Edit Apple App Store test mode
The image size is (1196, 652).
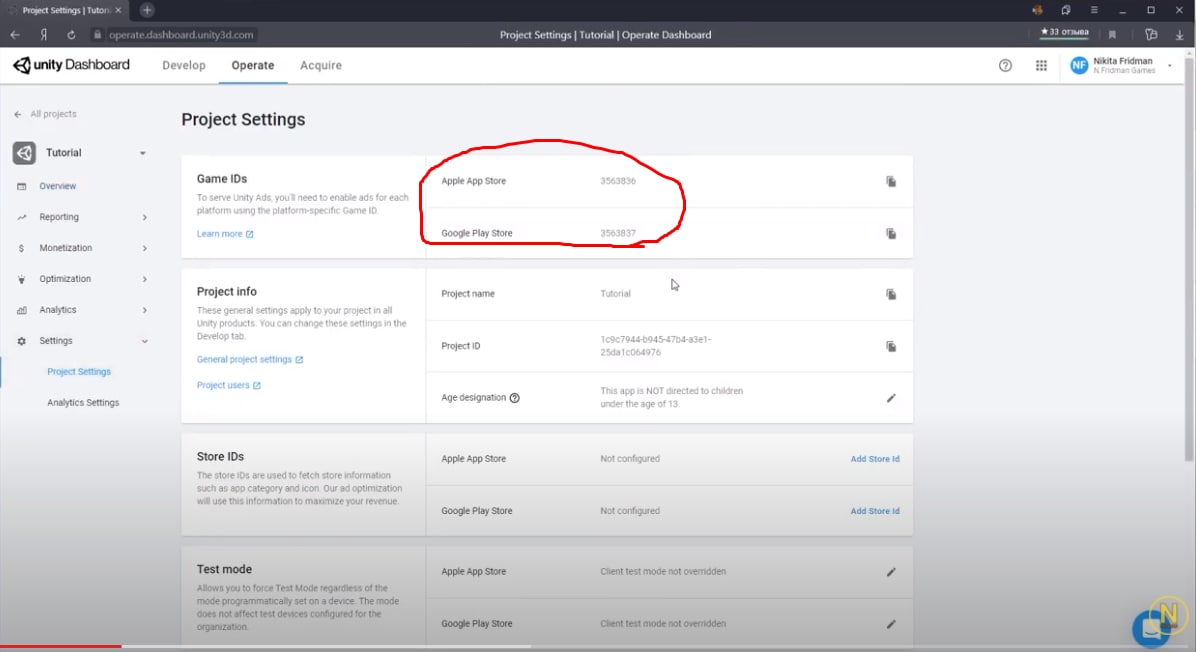(890, 572)
